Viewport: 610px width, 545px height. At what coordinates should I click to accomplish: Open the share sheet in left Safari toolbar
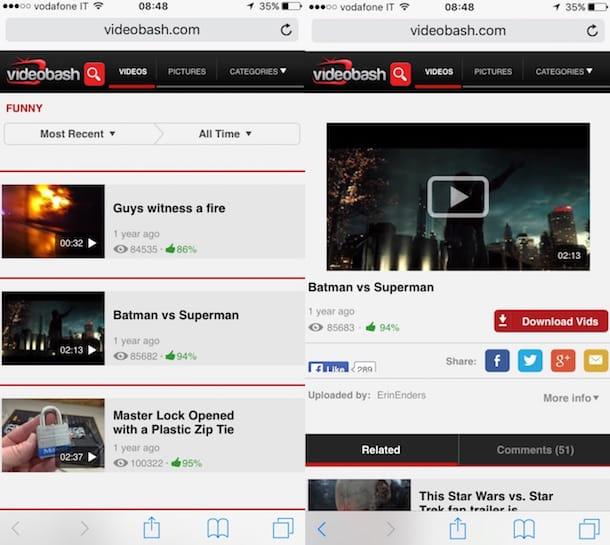152,528
